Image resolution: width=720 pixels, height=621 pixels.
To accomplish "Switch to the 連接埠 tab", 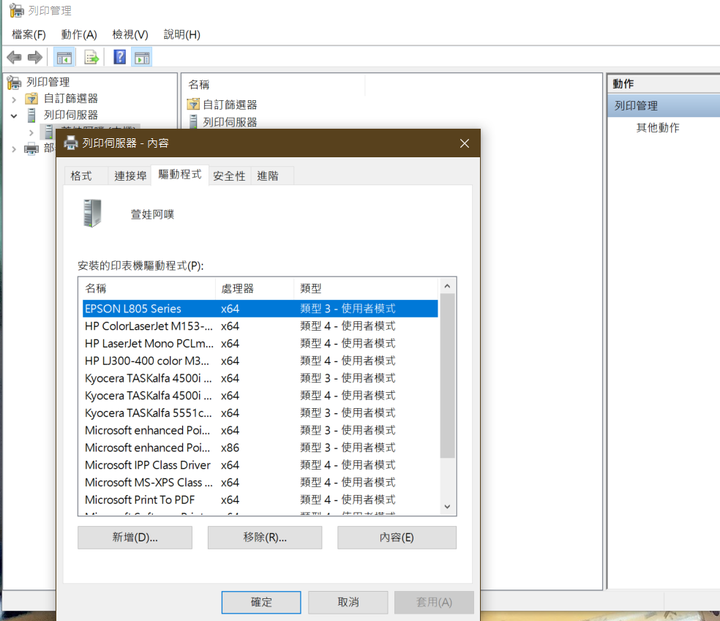I will pyautogui.click(x=130, y=176).
